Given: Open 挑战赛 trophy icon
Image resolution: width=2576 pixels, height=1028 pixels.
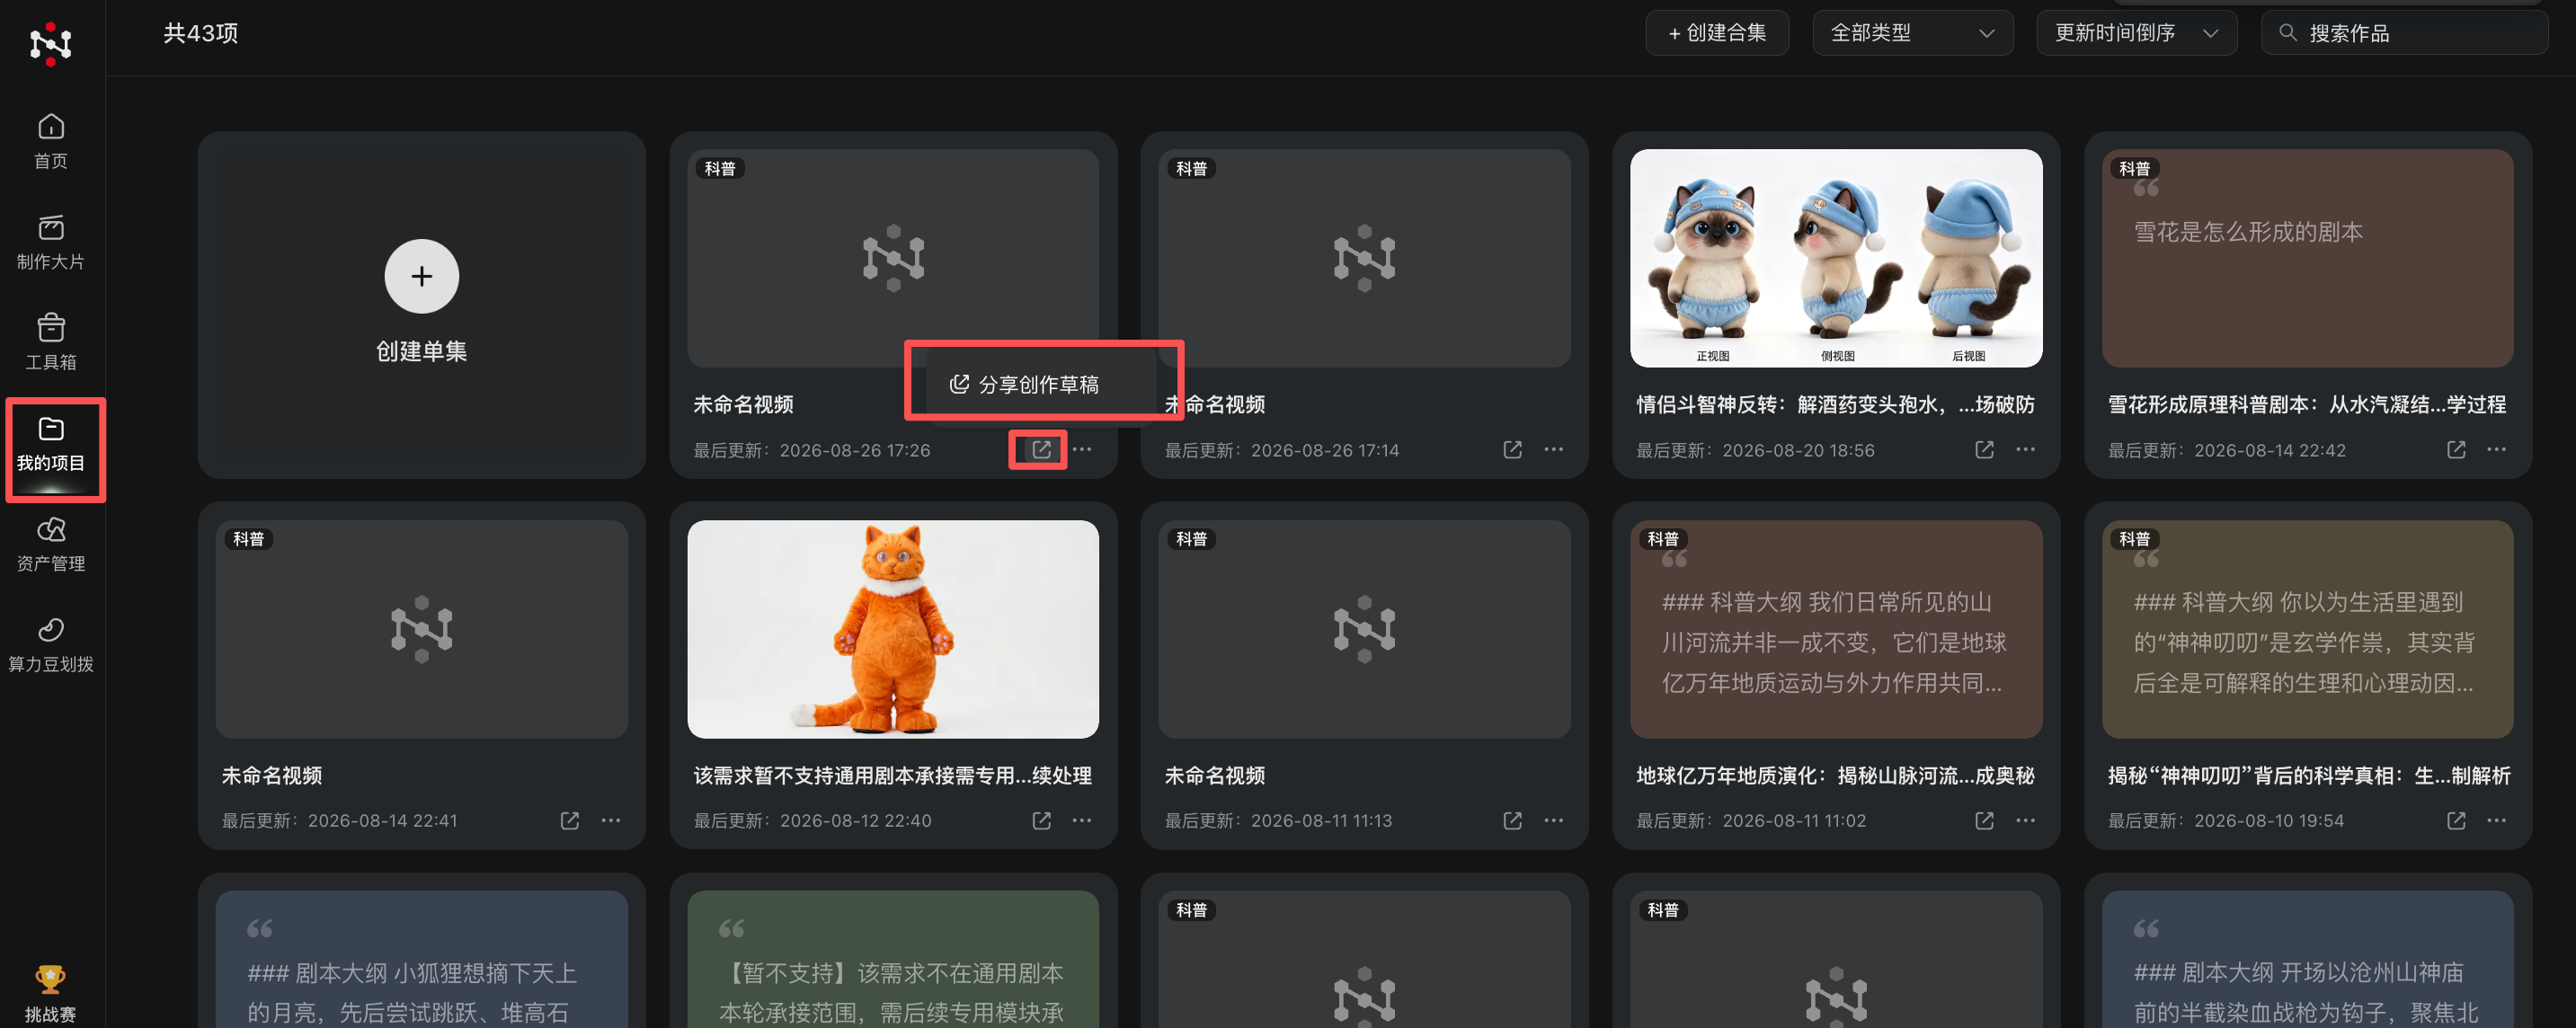Looking at the screenshot, I should [x=50, y=977].
